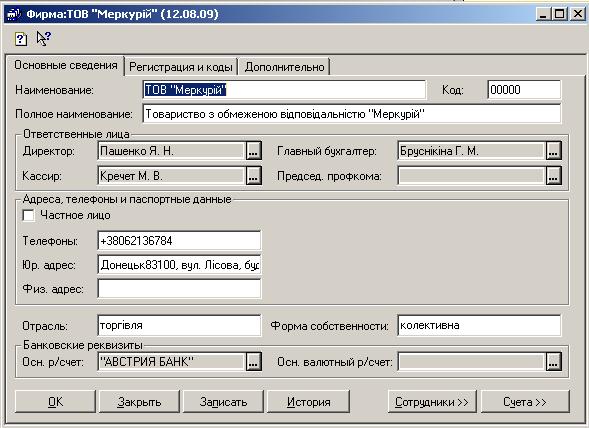Open the 1C window system menu icon
The height and width of the screenshot is (428, 589).
click(14, 14)
